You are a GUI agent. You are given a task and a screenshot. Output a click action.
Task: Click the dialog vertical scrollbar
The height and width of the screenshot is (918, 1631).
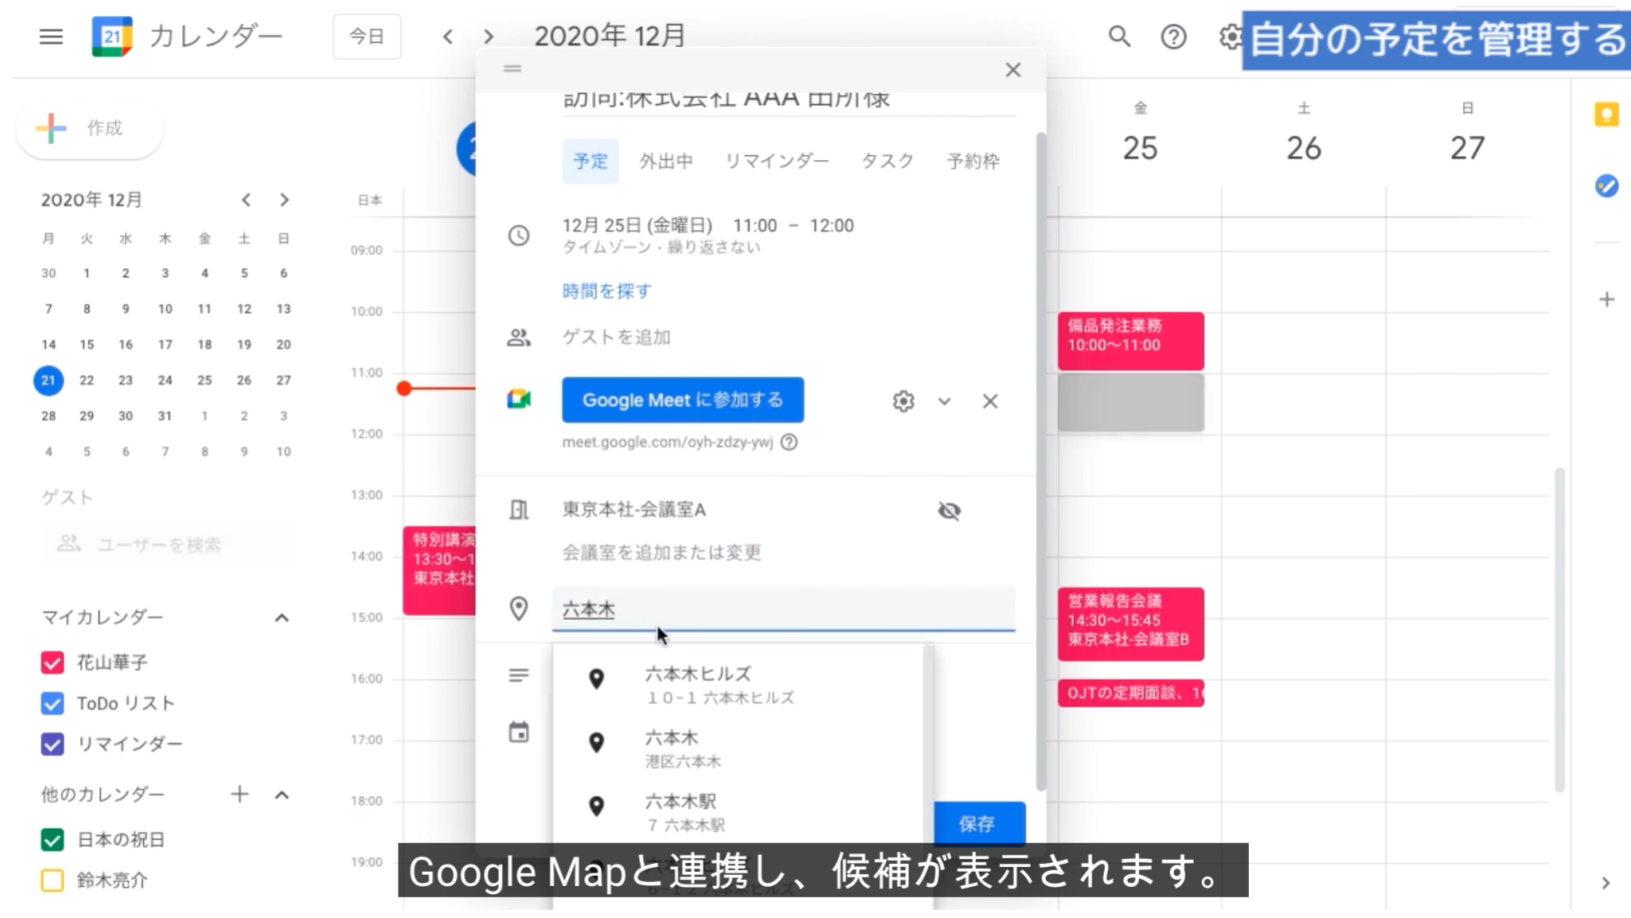tap(1040, 460)
